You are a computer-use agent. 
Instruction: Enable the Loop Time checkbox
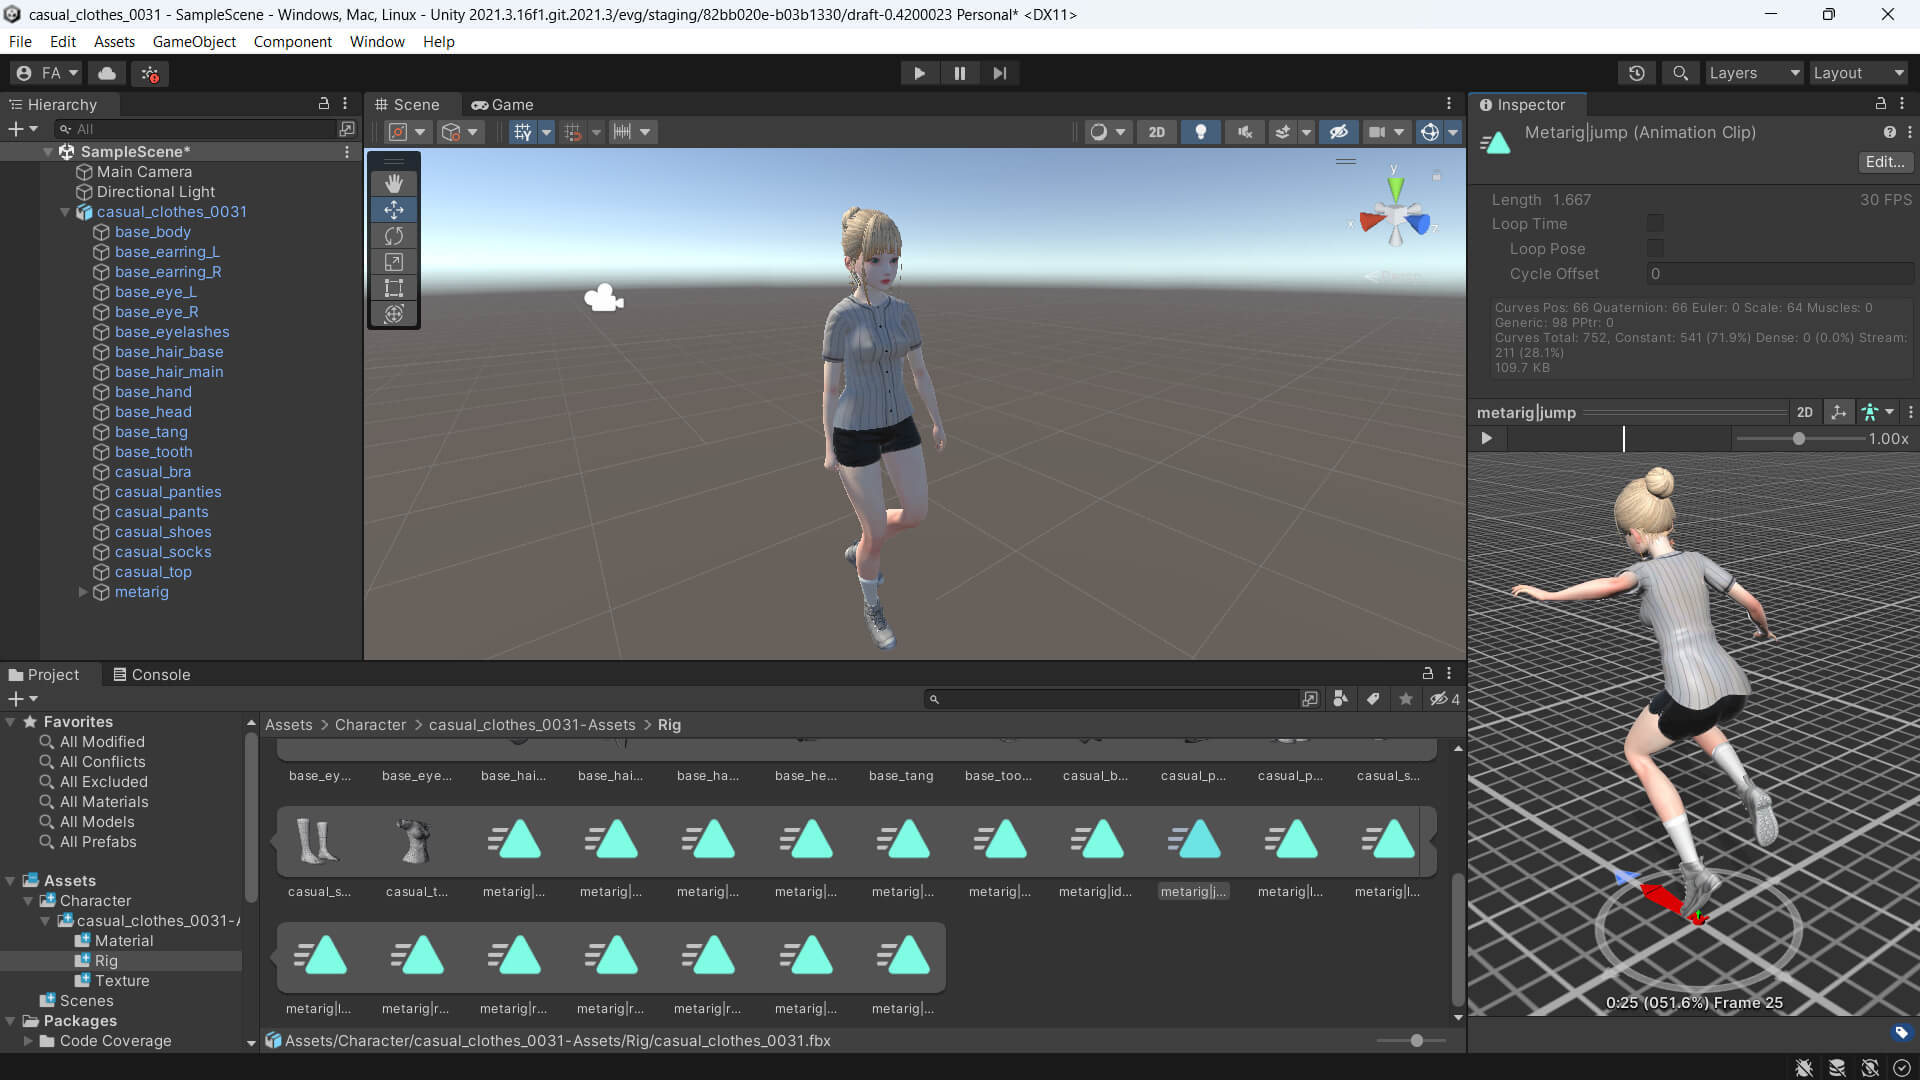1655,223
